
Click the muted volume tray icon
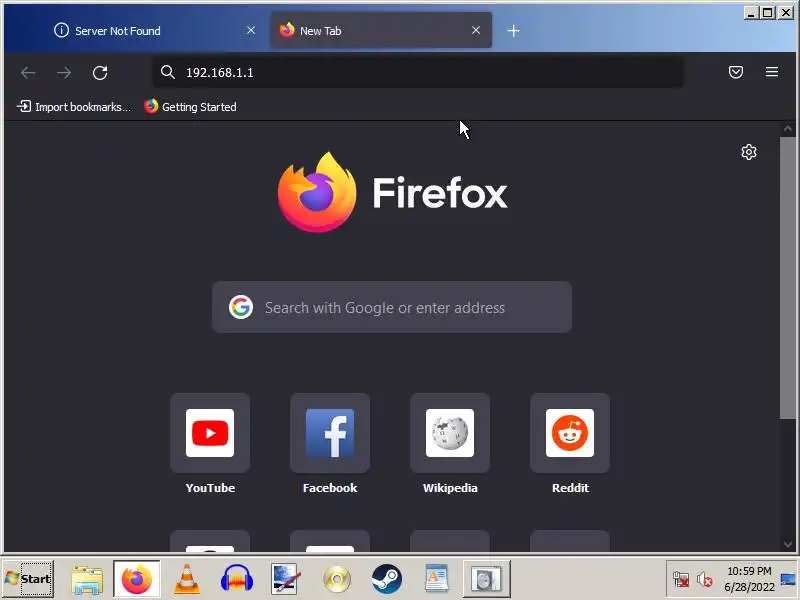(705, 580)
